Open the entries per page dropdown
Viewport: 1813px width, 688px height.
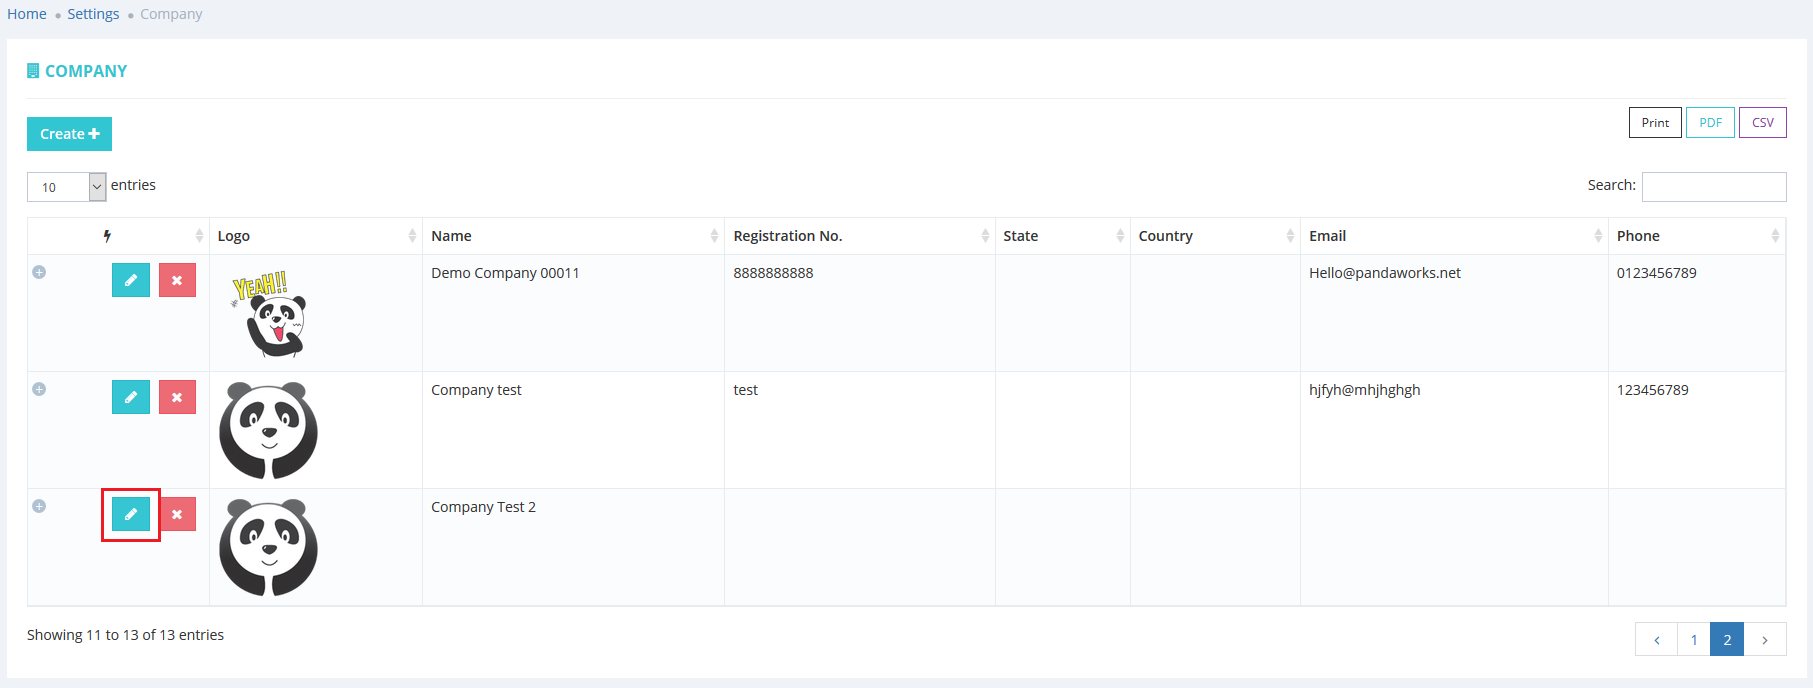pos(66,187)
